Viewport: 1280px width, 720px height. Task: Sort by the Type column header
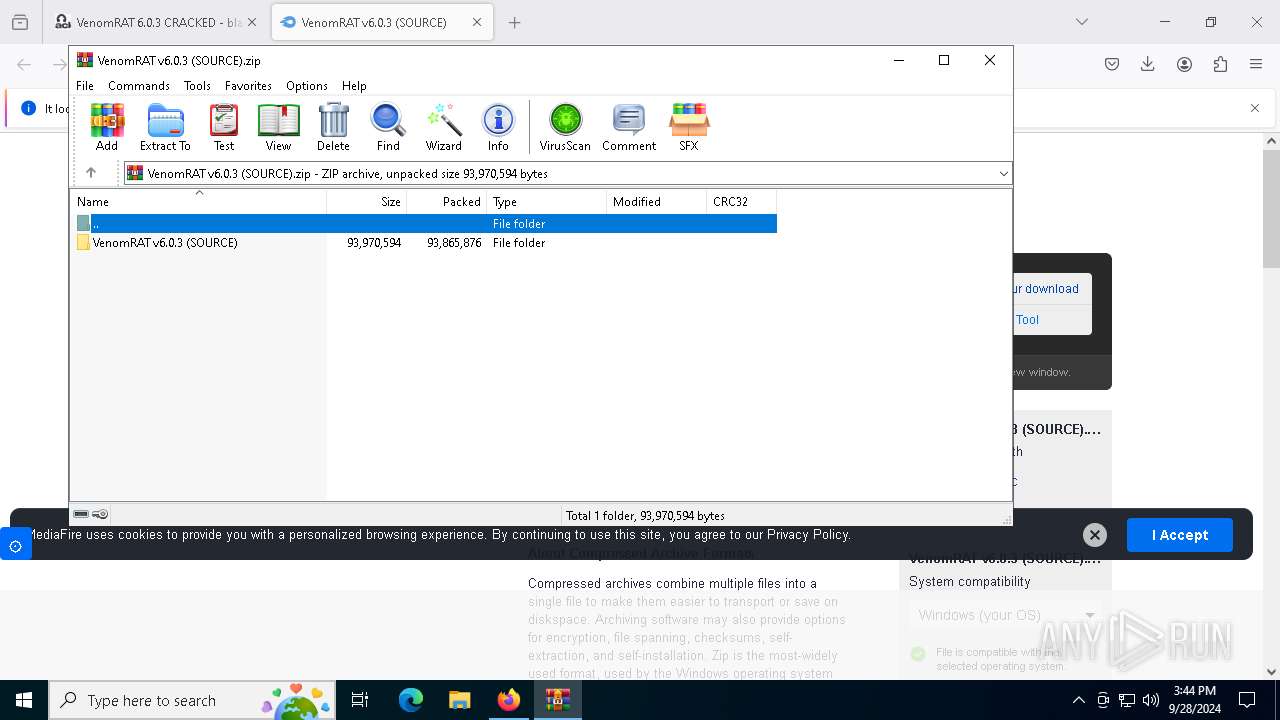pyautogui.click(x=546, y=201)
